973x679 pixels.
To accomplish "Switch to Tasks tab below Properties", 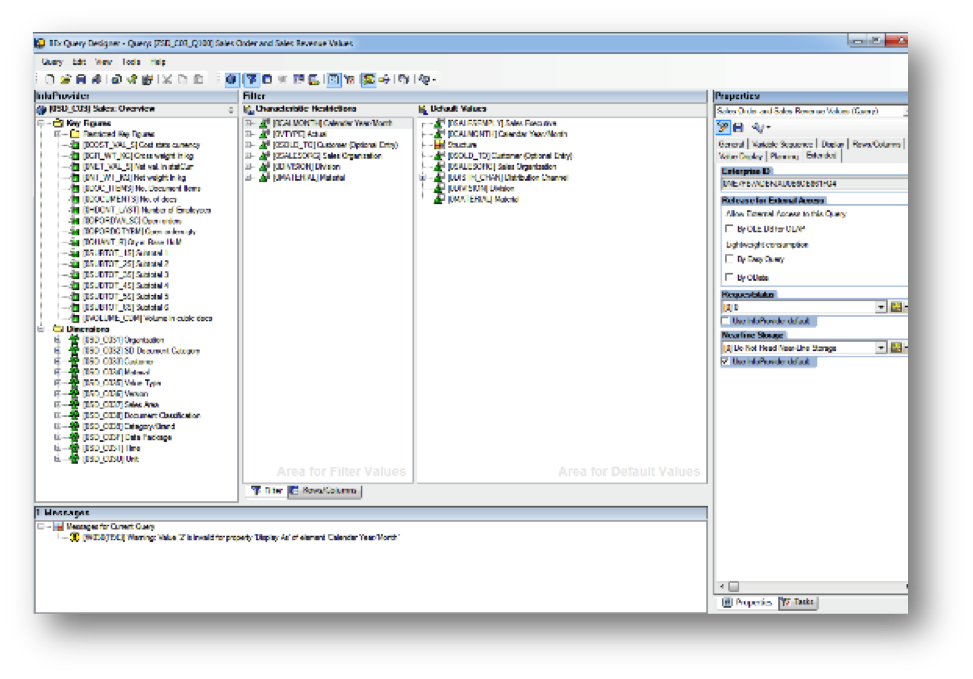I will pos(798,602).
